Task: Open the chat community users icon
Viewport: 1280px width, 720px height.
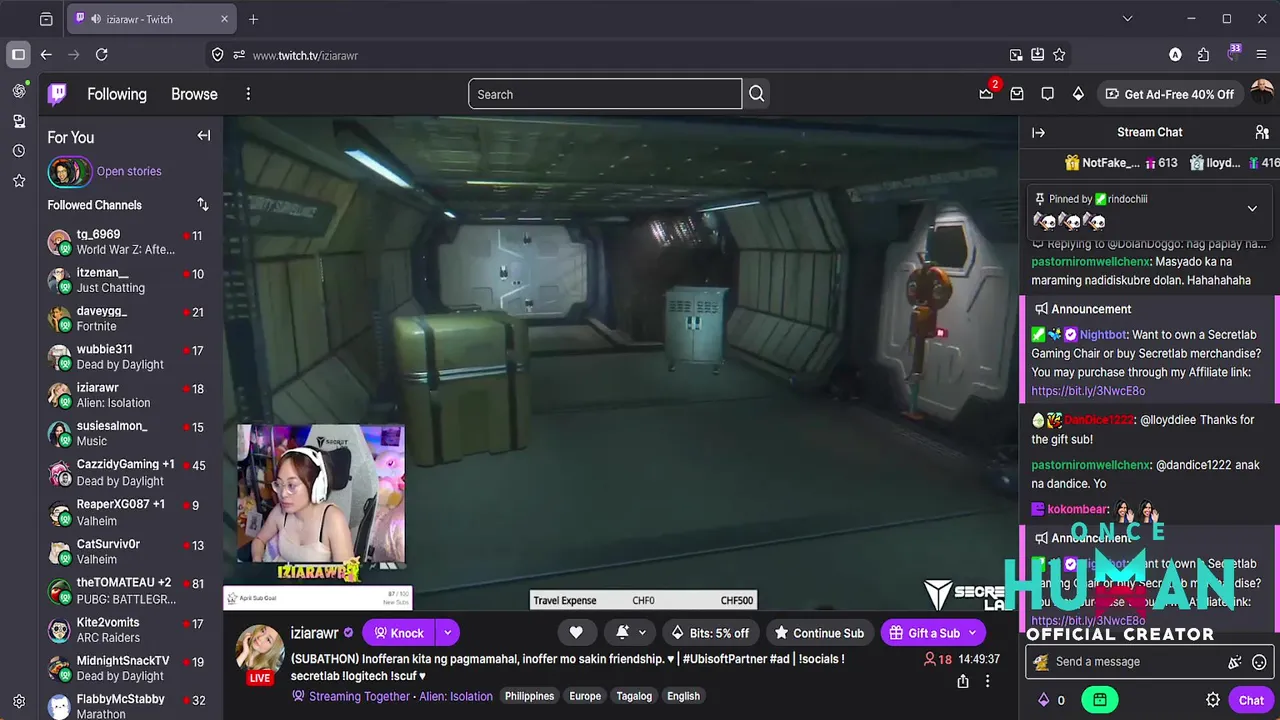Action: [x=1262, y=132]
